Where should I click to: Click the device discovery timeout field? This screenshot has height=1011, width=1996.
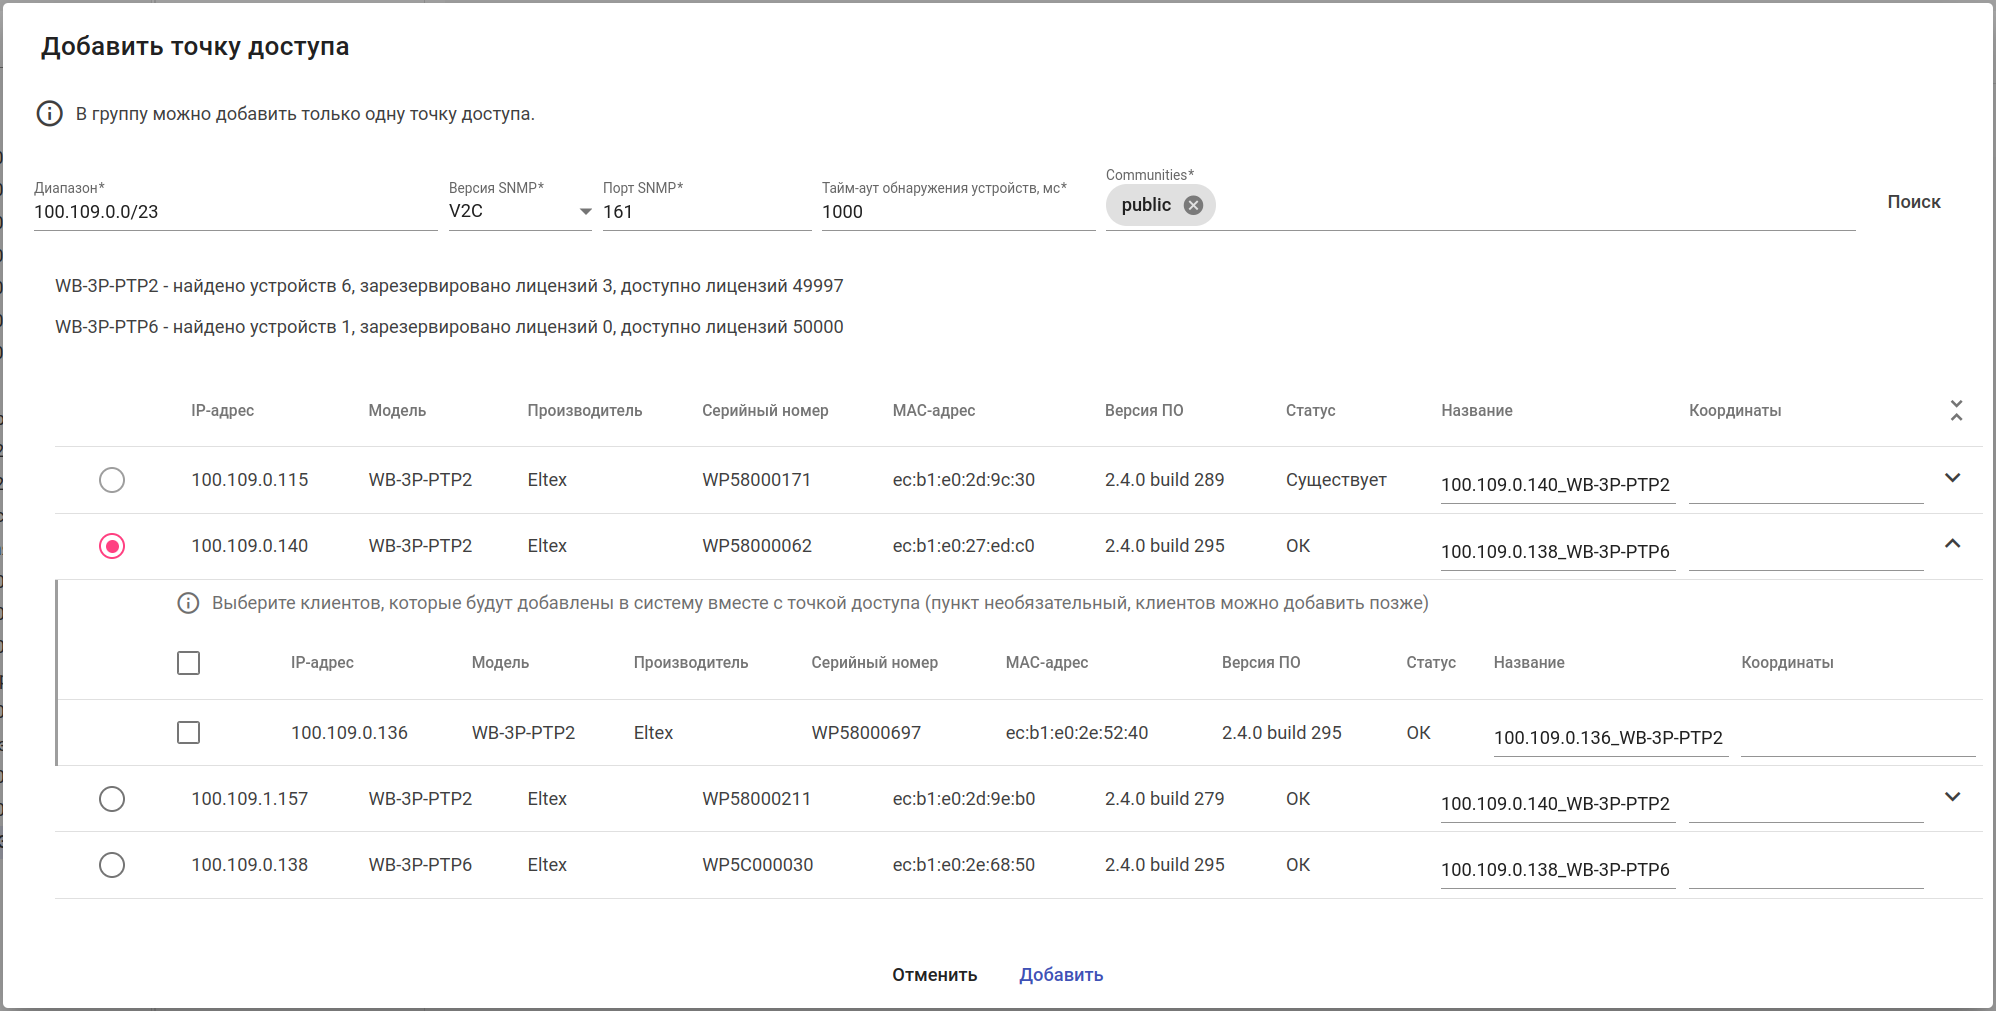click(957, 212)
